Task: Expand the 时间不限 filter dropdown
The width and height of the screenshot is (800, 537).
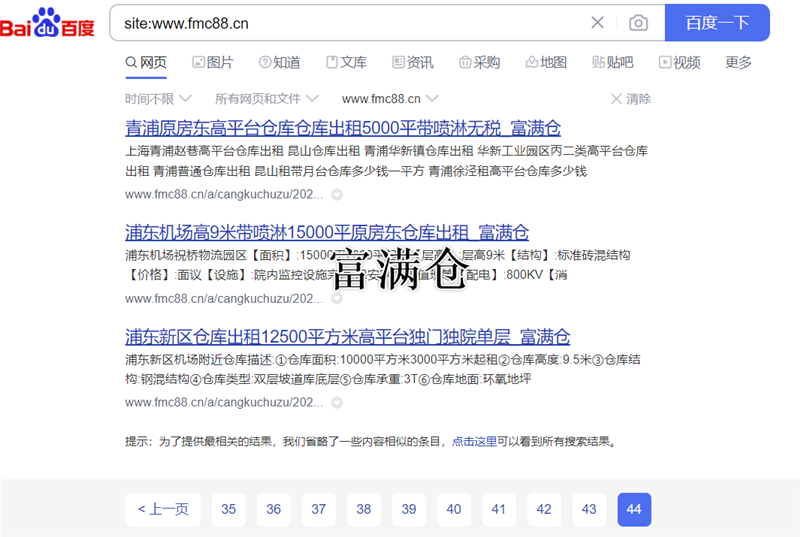Action: coord(158,99)
